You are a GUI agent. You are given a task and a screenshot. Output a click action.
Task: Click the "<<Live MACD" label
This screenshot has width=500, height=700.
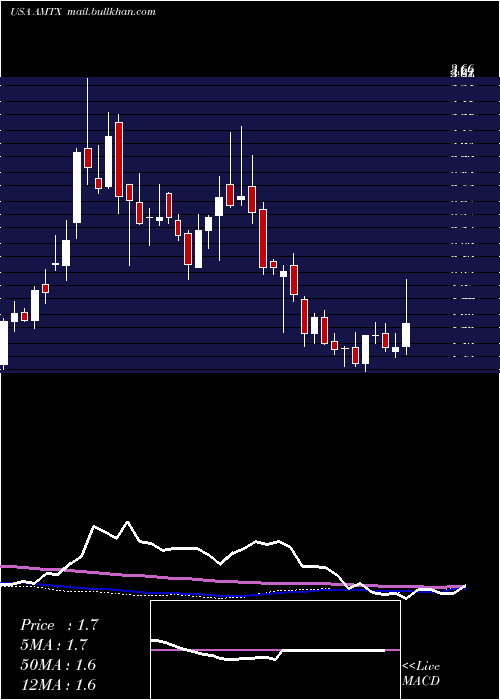tap(421, 673)
